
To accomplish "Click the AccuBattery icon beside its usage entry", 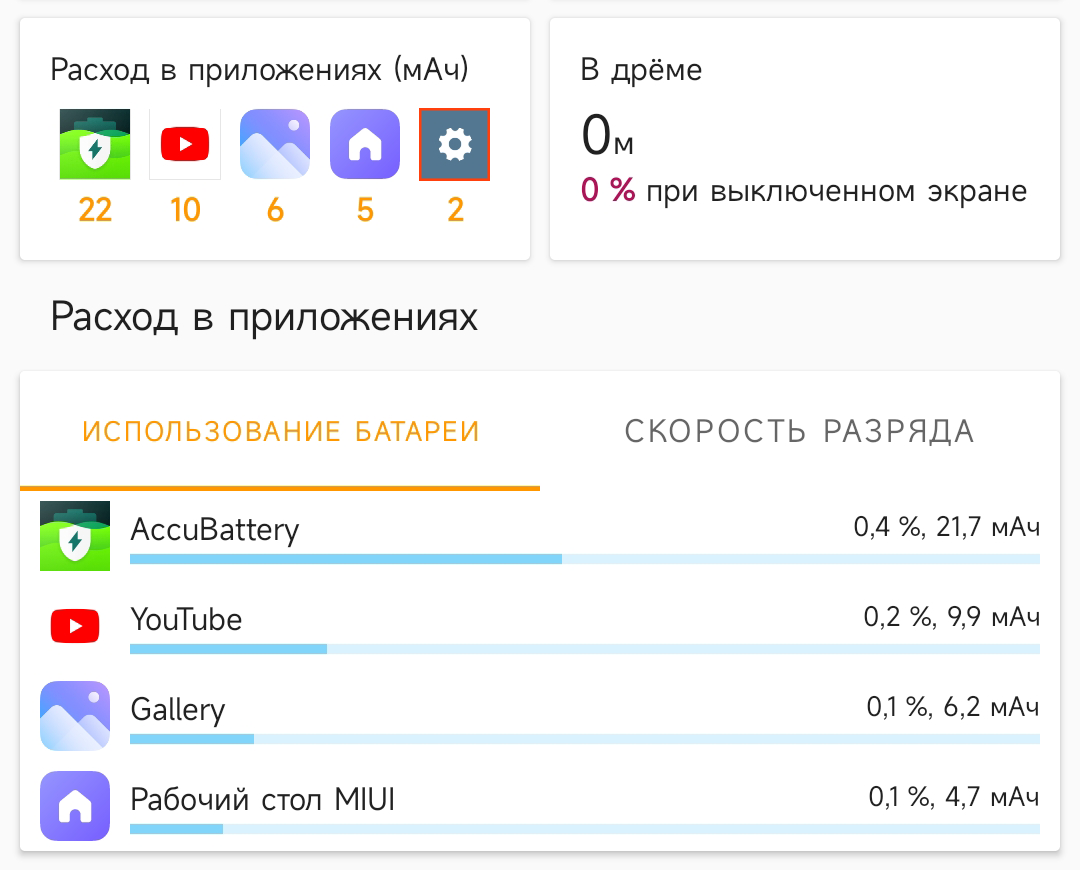I will pos(75,536).
